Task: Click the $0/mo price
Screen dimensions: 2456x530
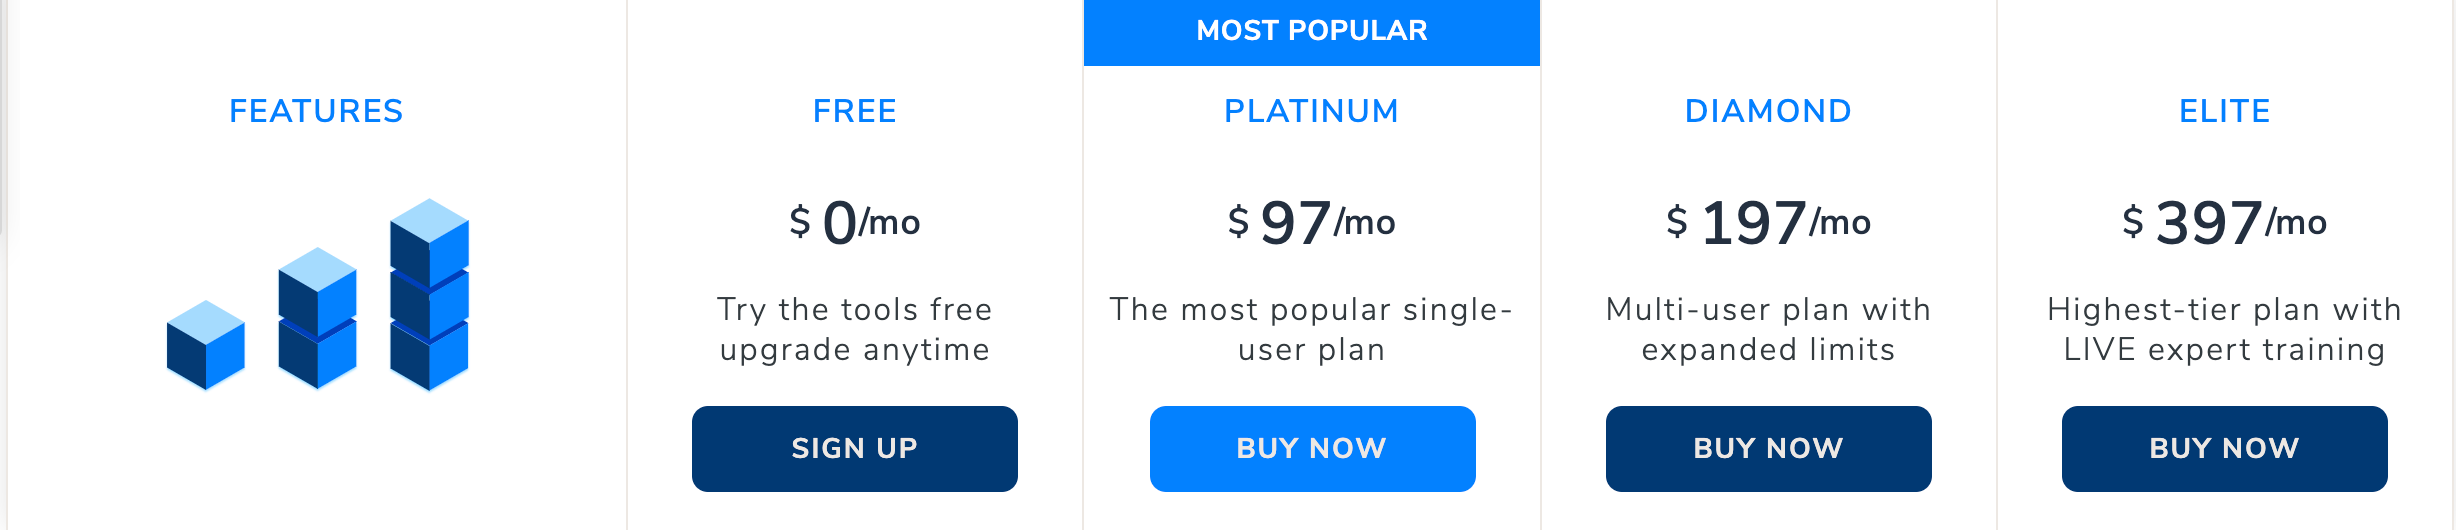Action: [854, 222]
